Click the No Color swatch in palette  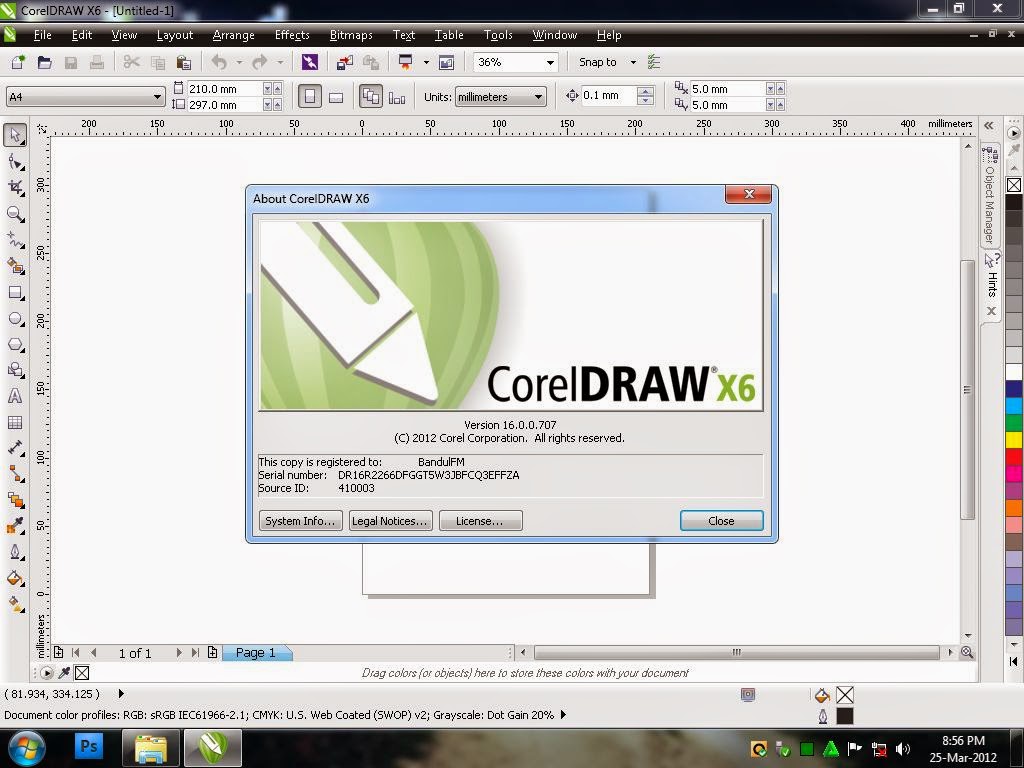[1014, 185]
